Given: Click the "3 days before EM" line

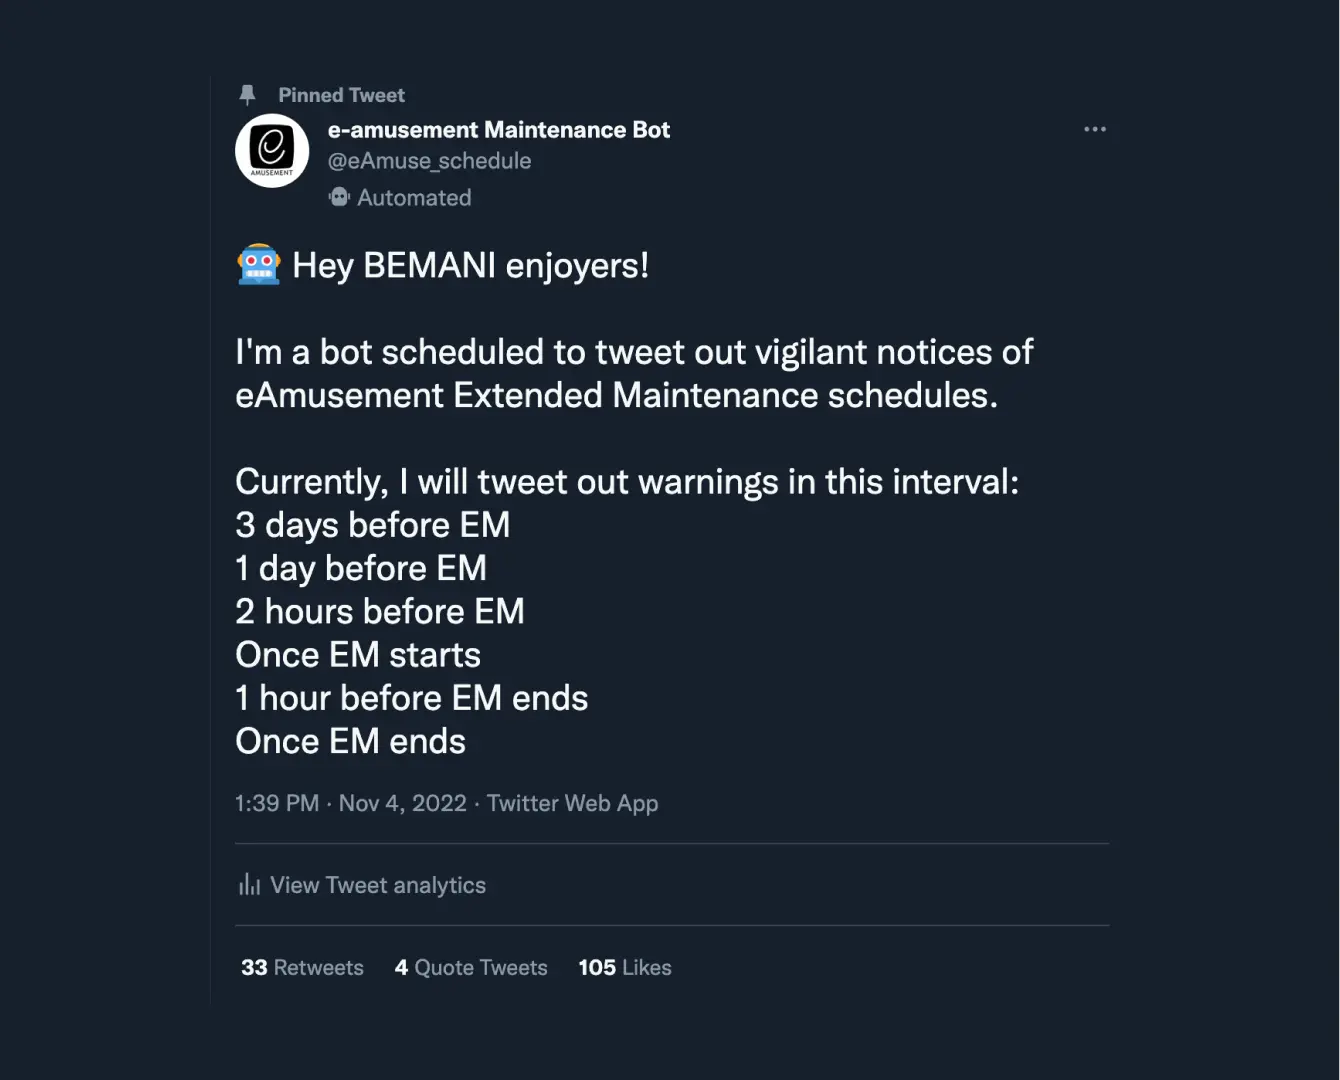Looking at the screenshot, I should click(x=372, y=525).
